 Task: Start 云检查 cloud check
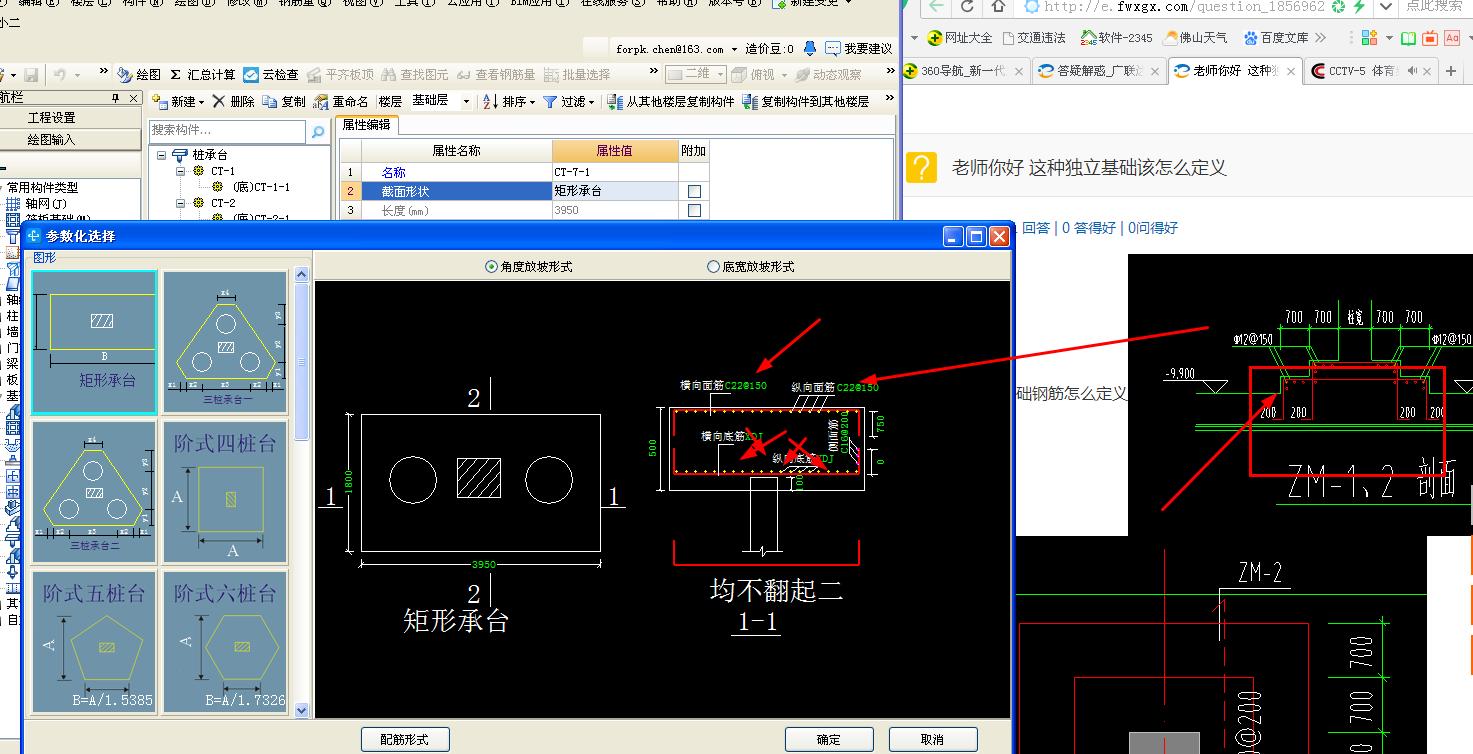coord(271,75)
